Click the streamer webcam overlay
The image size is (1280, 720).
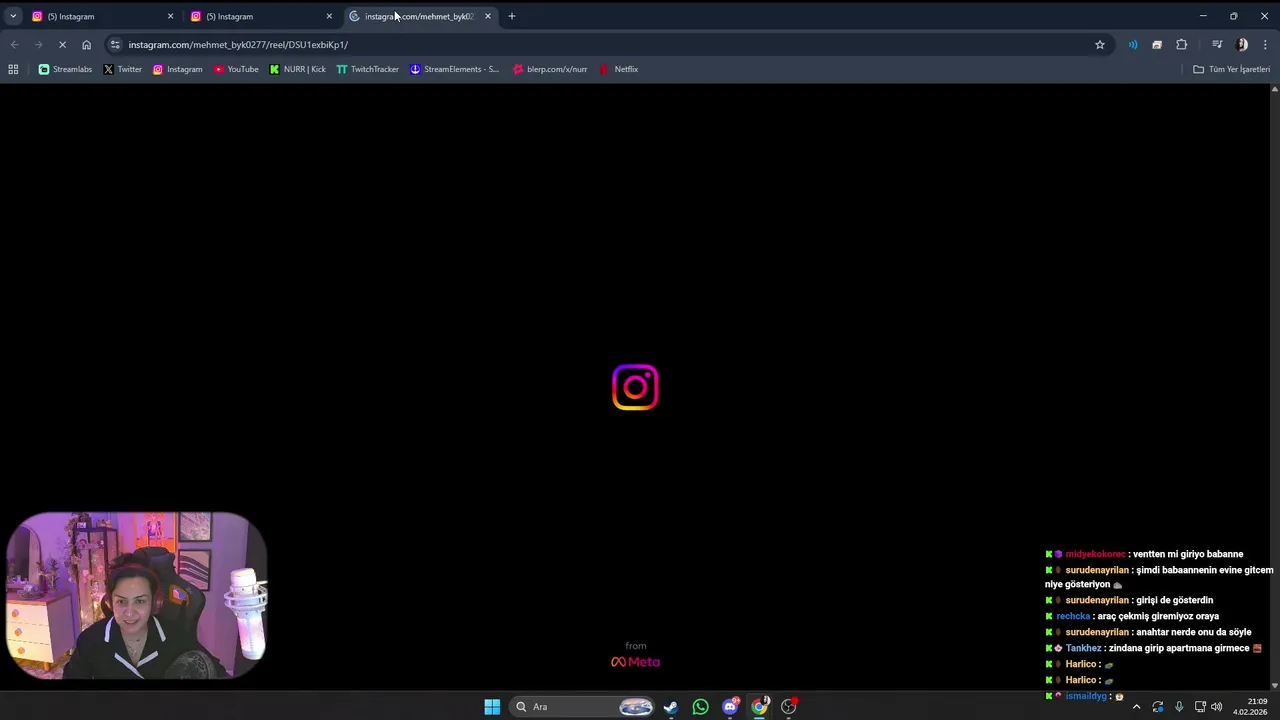137,595
